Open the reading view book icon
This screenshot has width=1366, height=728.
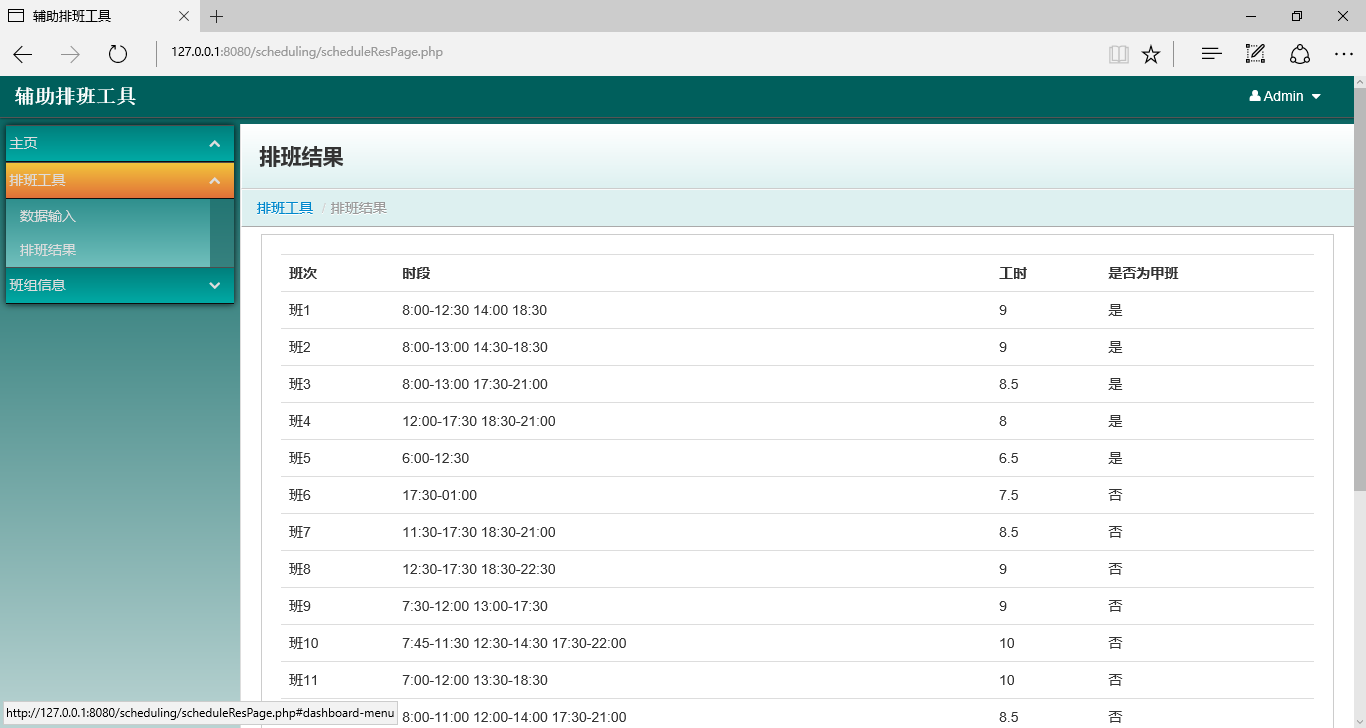click(1118, 54)
